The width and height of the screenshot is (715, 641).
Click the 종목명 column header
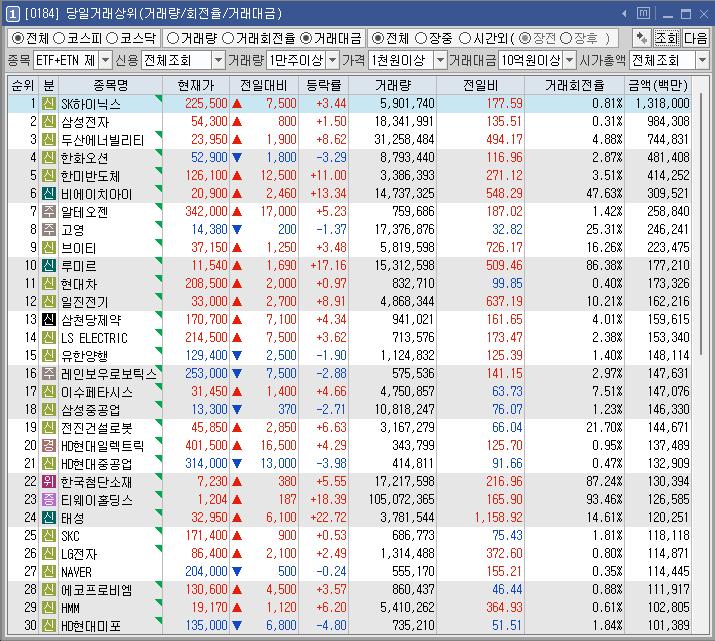(110, 85)
